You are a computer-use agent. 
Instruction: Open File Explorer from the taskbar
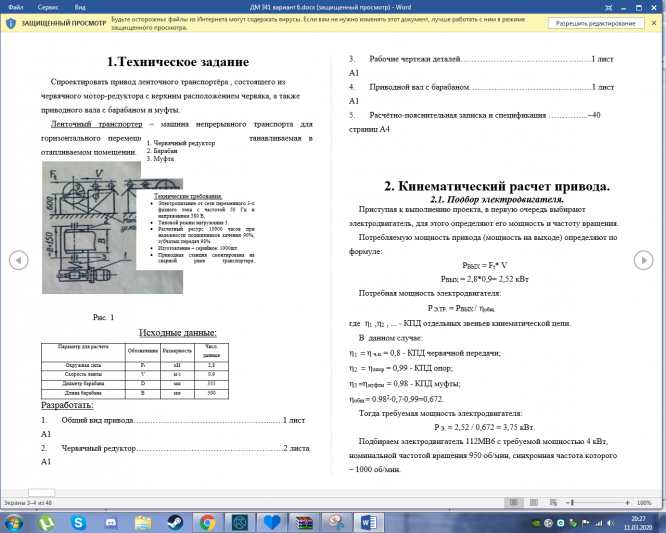point(143,522)
